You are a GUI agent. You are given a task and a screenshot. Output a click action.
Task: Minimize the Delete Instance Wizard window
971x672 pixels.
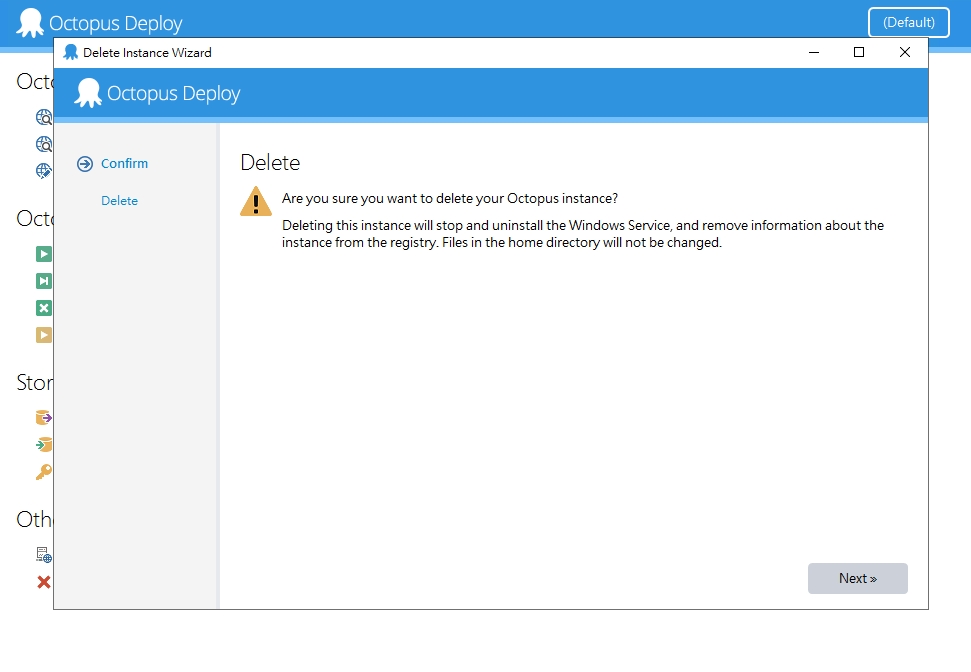(x=814, y=53)
